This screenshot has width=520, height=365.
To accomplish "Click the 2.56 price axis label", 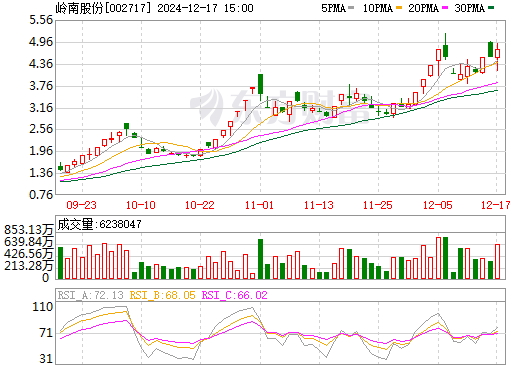I will 41,129.
